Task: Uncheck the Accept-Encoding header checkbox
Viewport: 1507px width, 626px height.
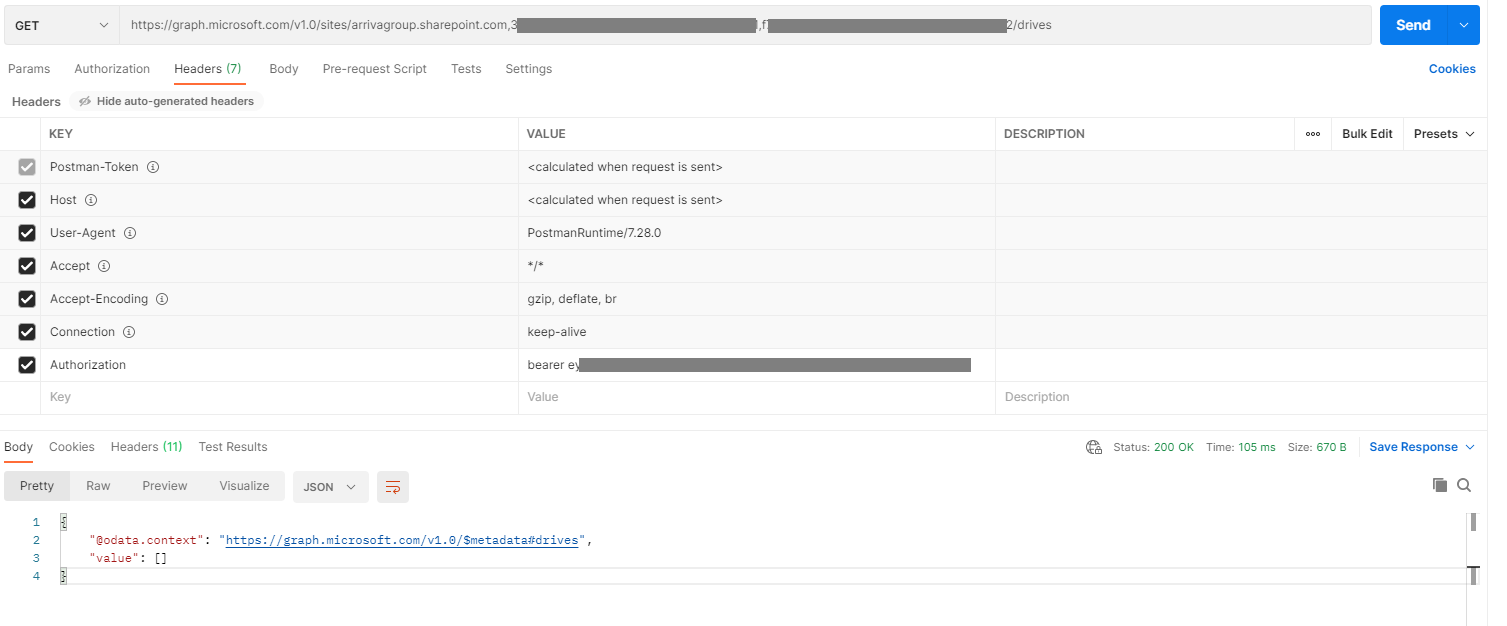Action: (x=27, y=299)
